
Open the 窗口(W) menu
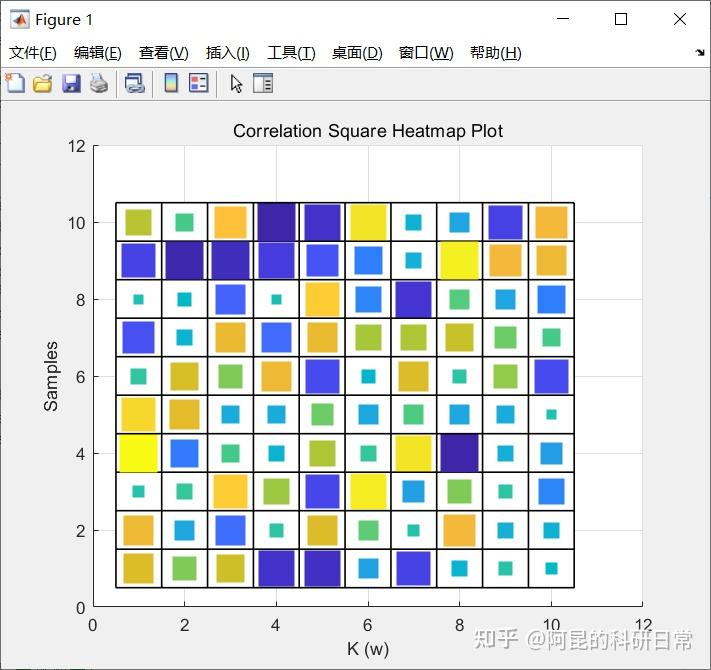coord(426,53)
